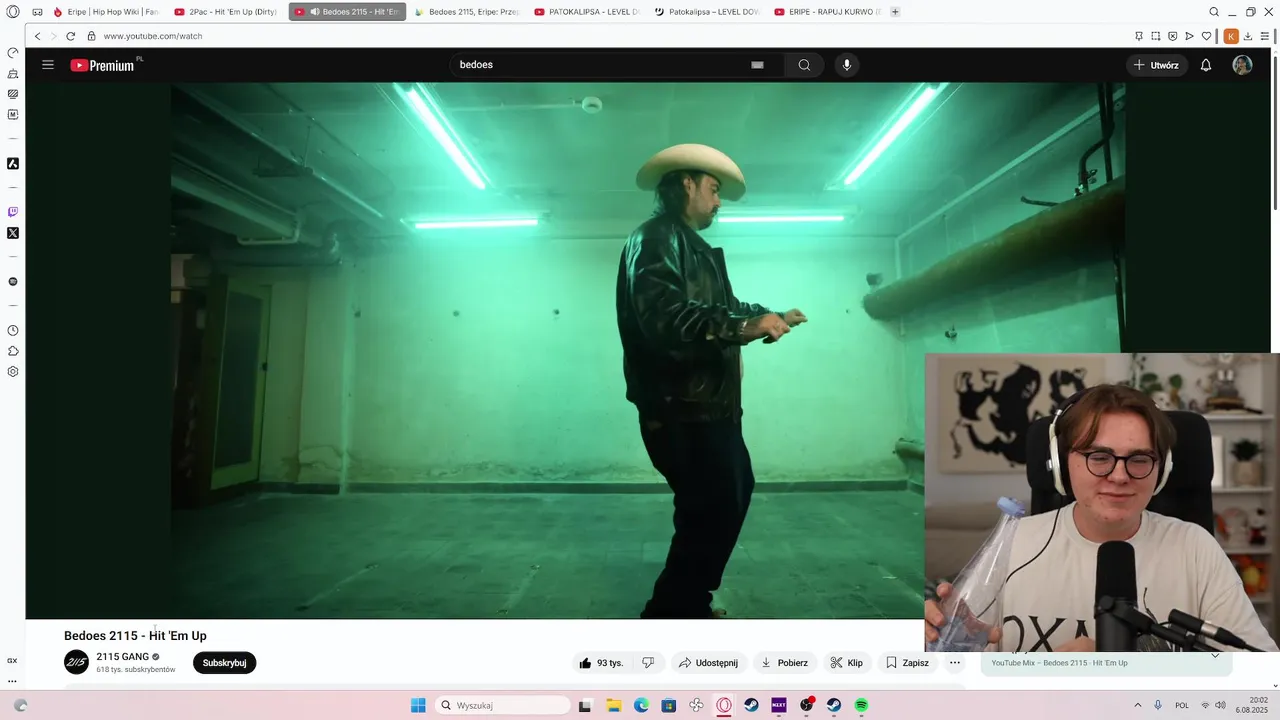This screenshot has height=720, width=1280.
Task: Open 2115 GANG channel name link
Action: coord(122,657)
